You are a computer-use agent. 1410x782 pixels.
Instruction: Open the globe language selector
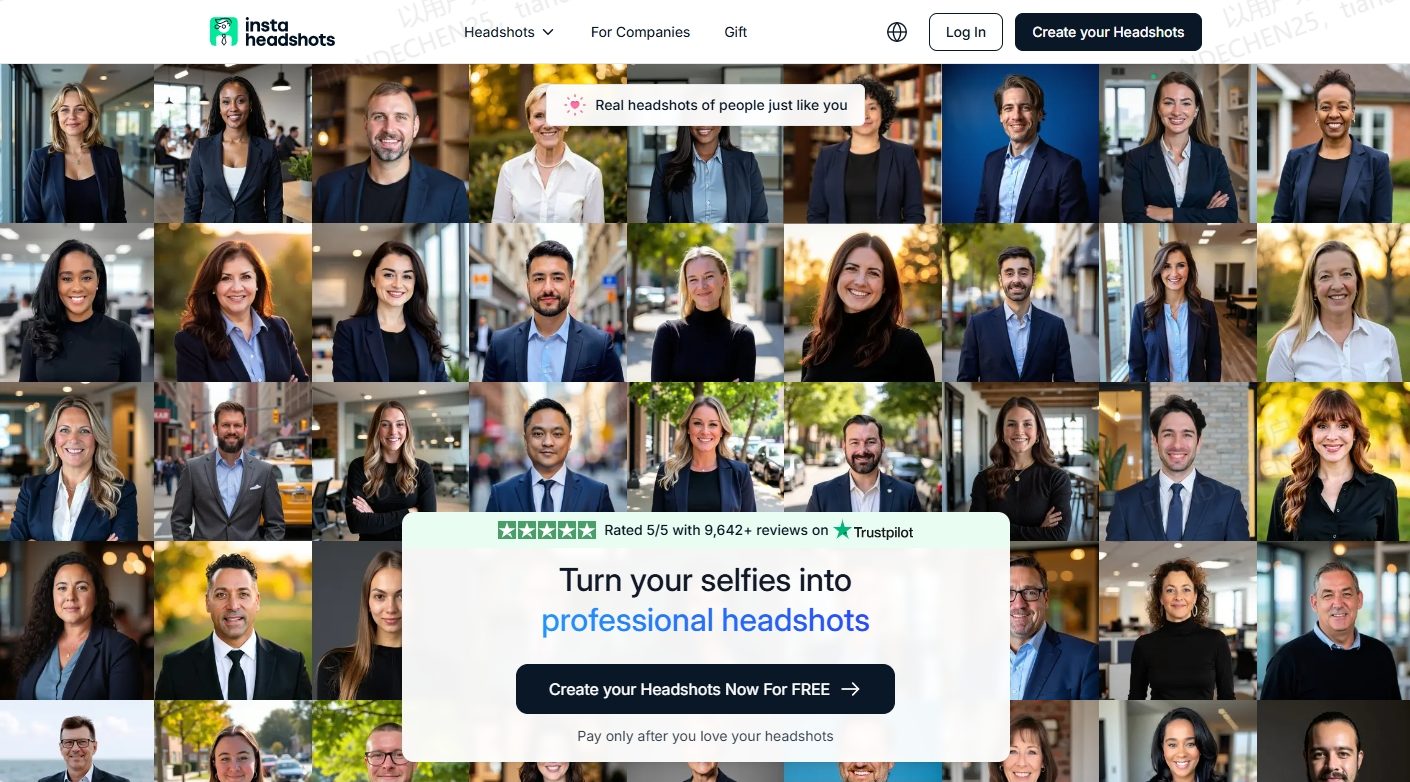897,32
